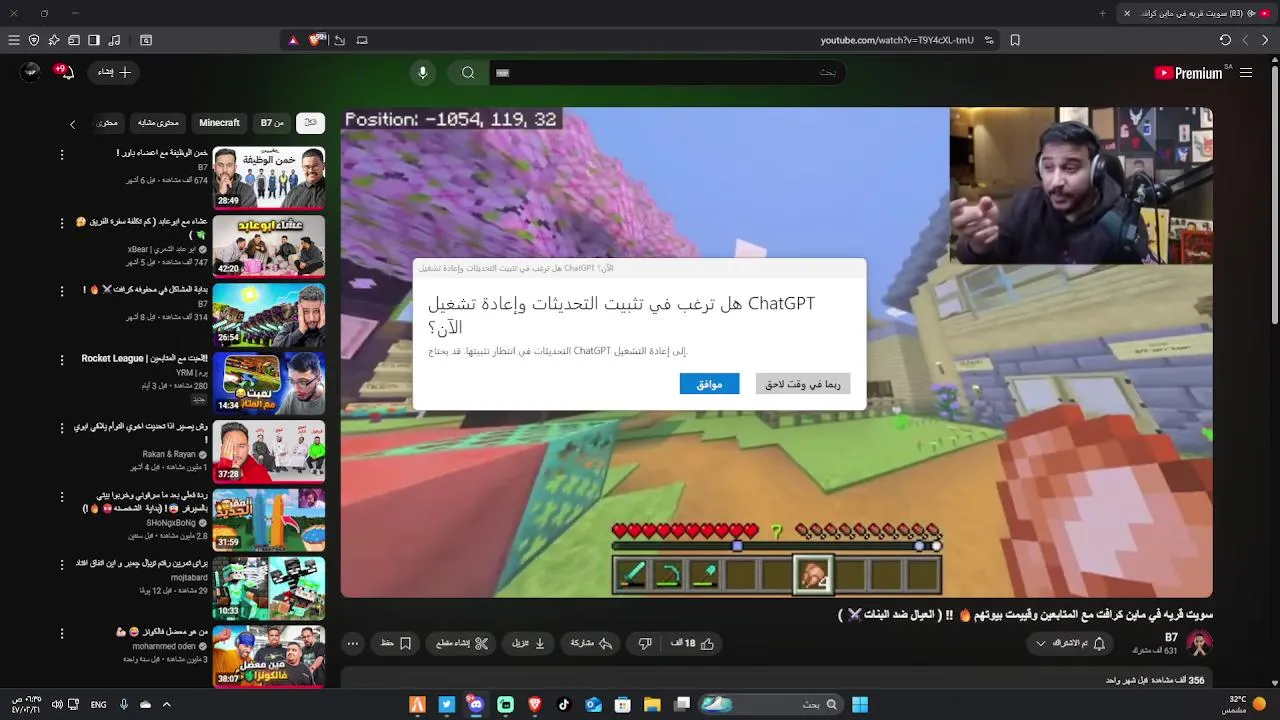The height and width of the screenshot is (720, 1280).
Task: Dislike the video
Action: pos(645,643)
